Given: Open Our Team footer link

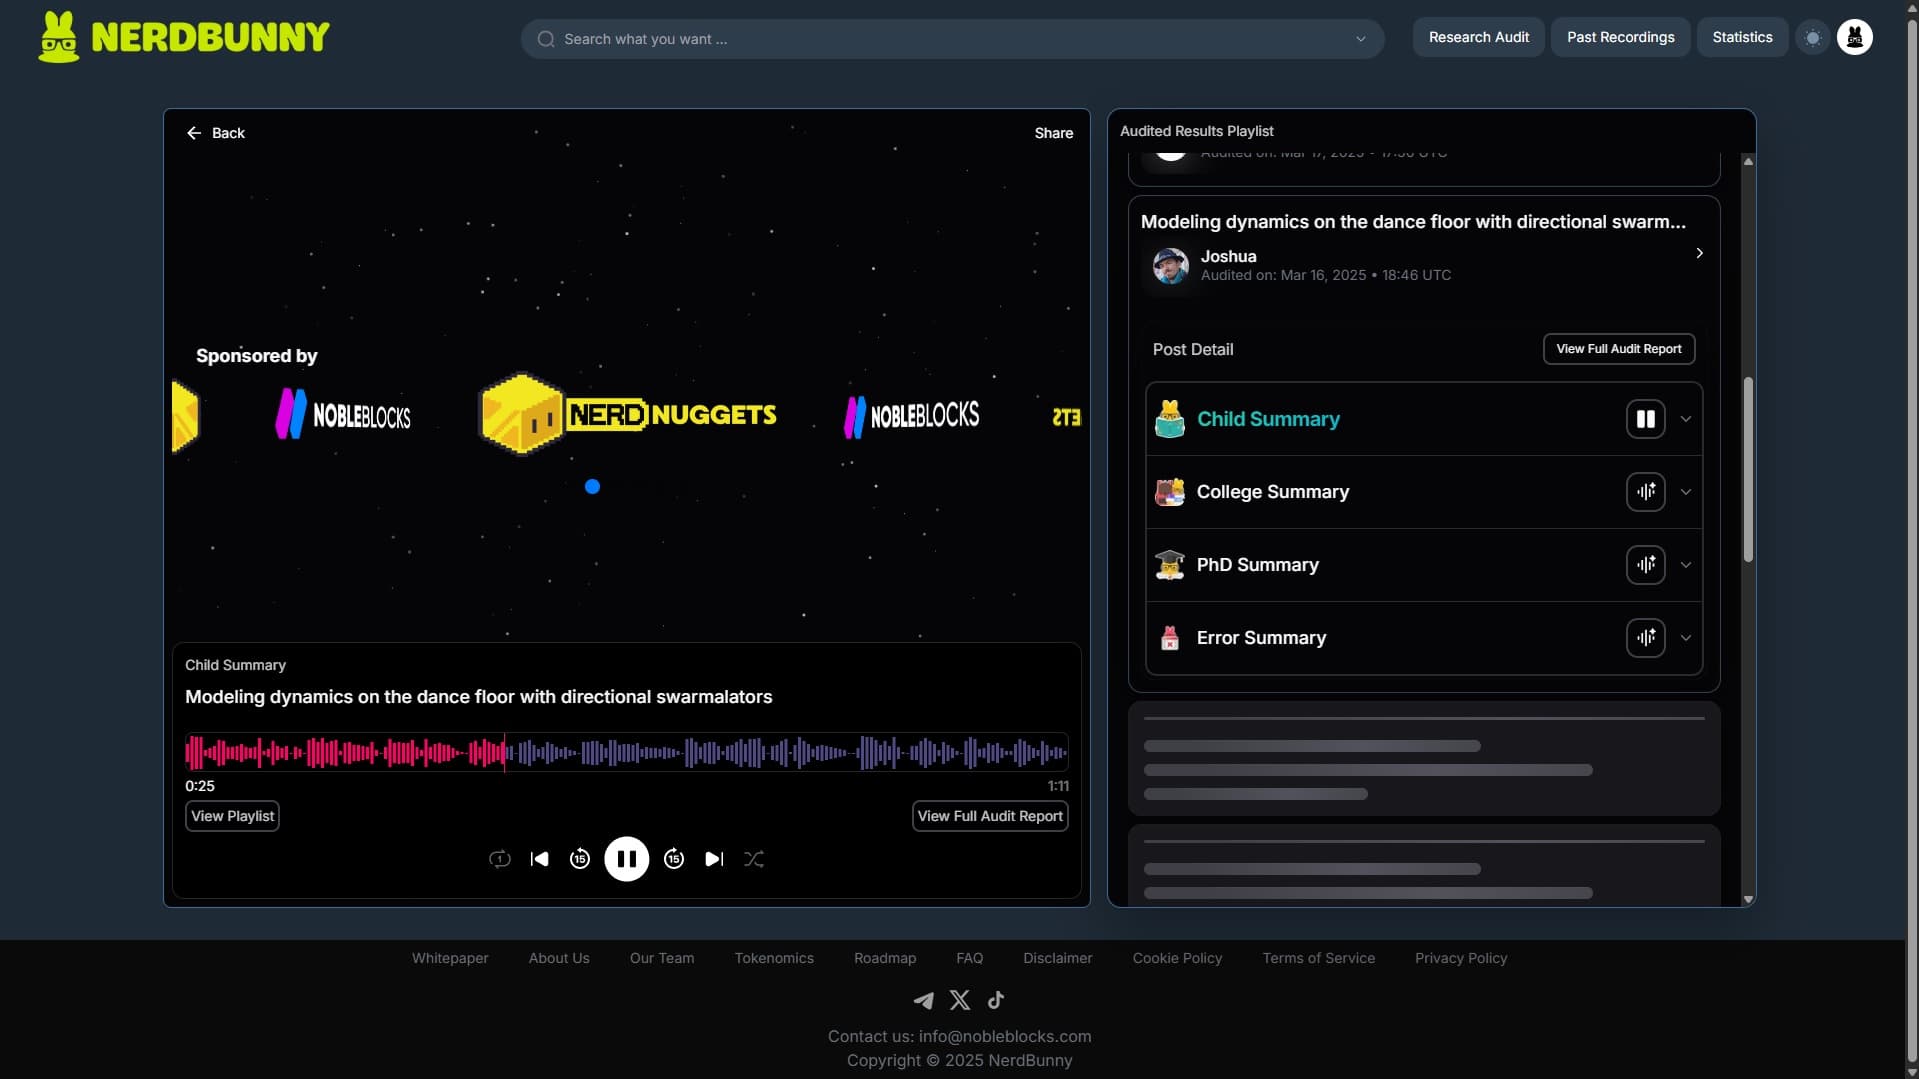Looking at the screenshot, I should coord(661,958).
